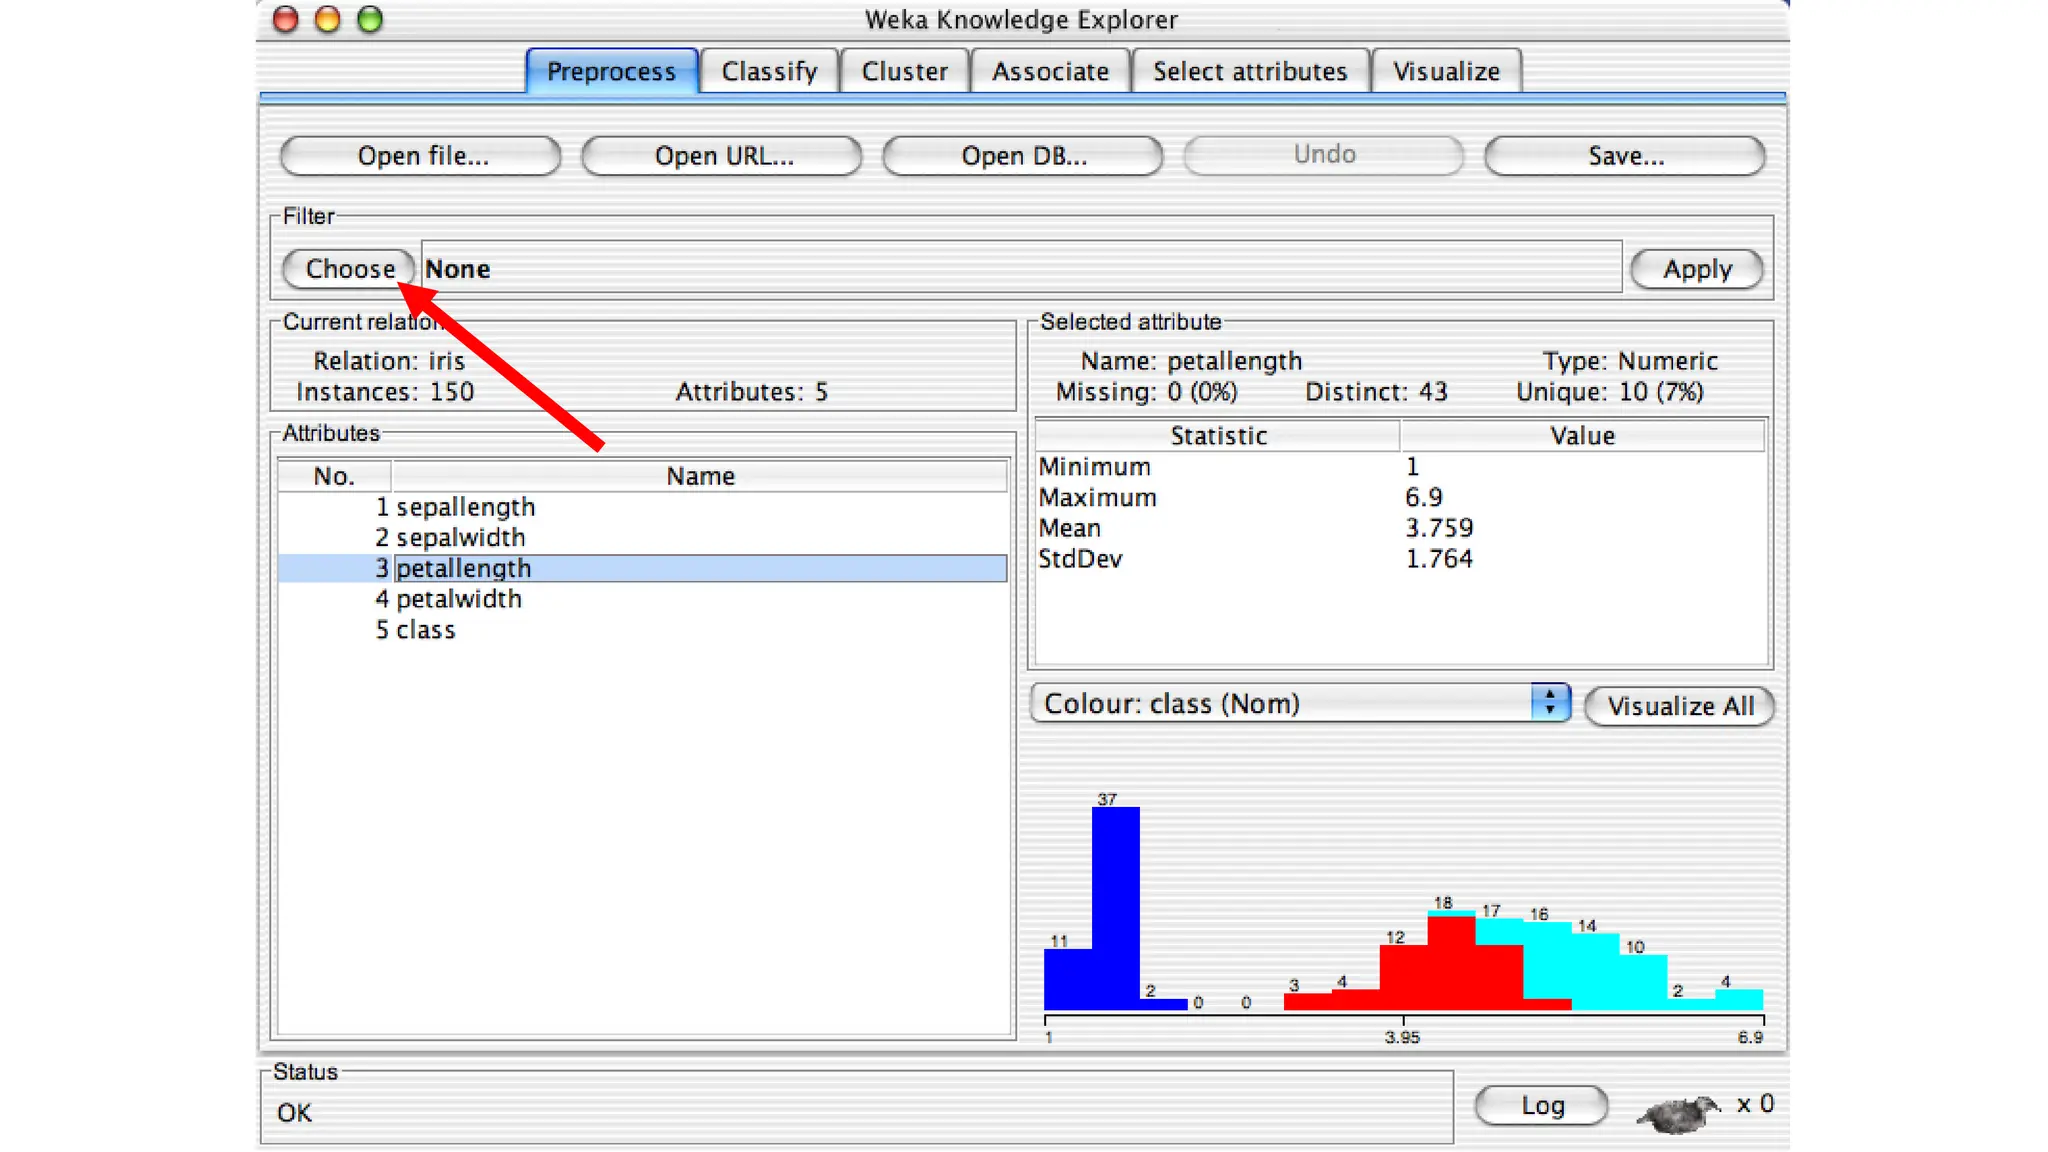
Task: Click the green zoom window button
Action: click(x=370, y=19)
